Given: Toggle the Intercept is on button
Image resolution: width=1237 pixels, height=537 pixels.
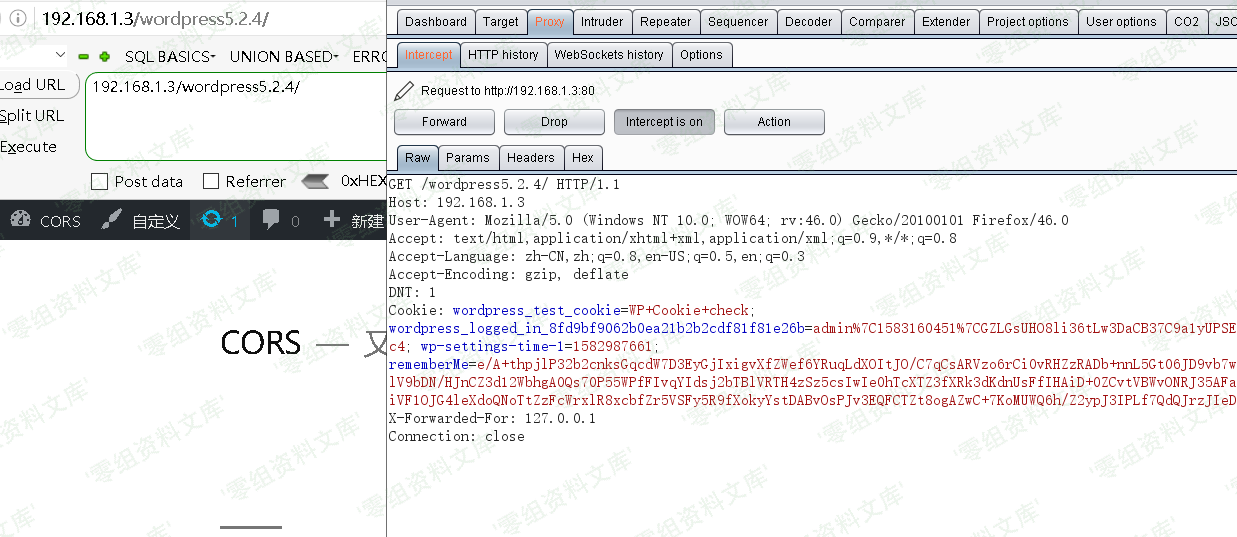Looking at the screenshot, I should 664,122.
